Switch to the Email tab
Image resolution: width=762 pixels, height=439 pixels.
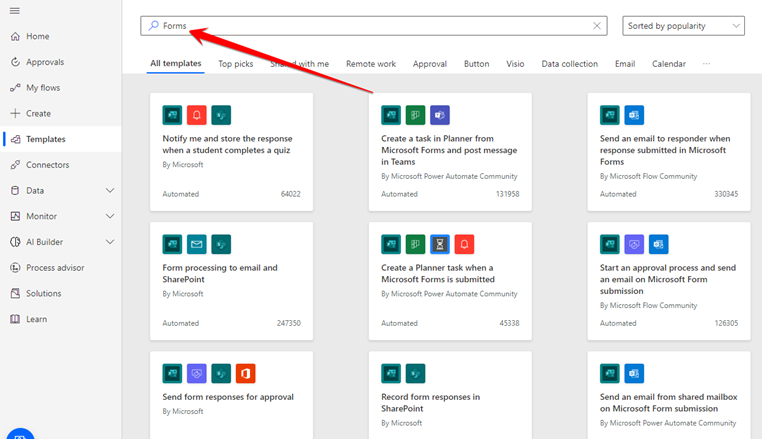click(x=625, y=64)
